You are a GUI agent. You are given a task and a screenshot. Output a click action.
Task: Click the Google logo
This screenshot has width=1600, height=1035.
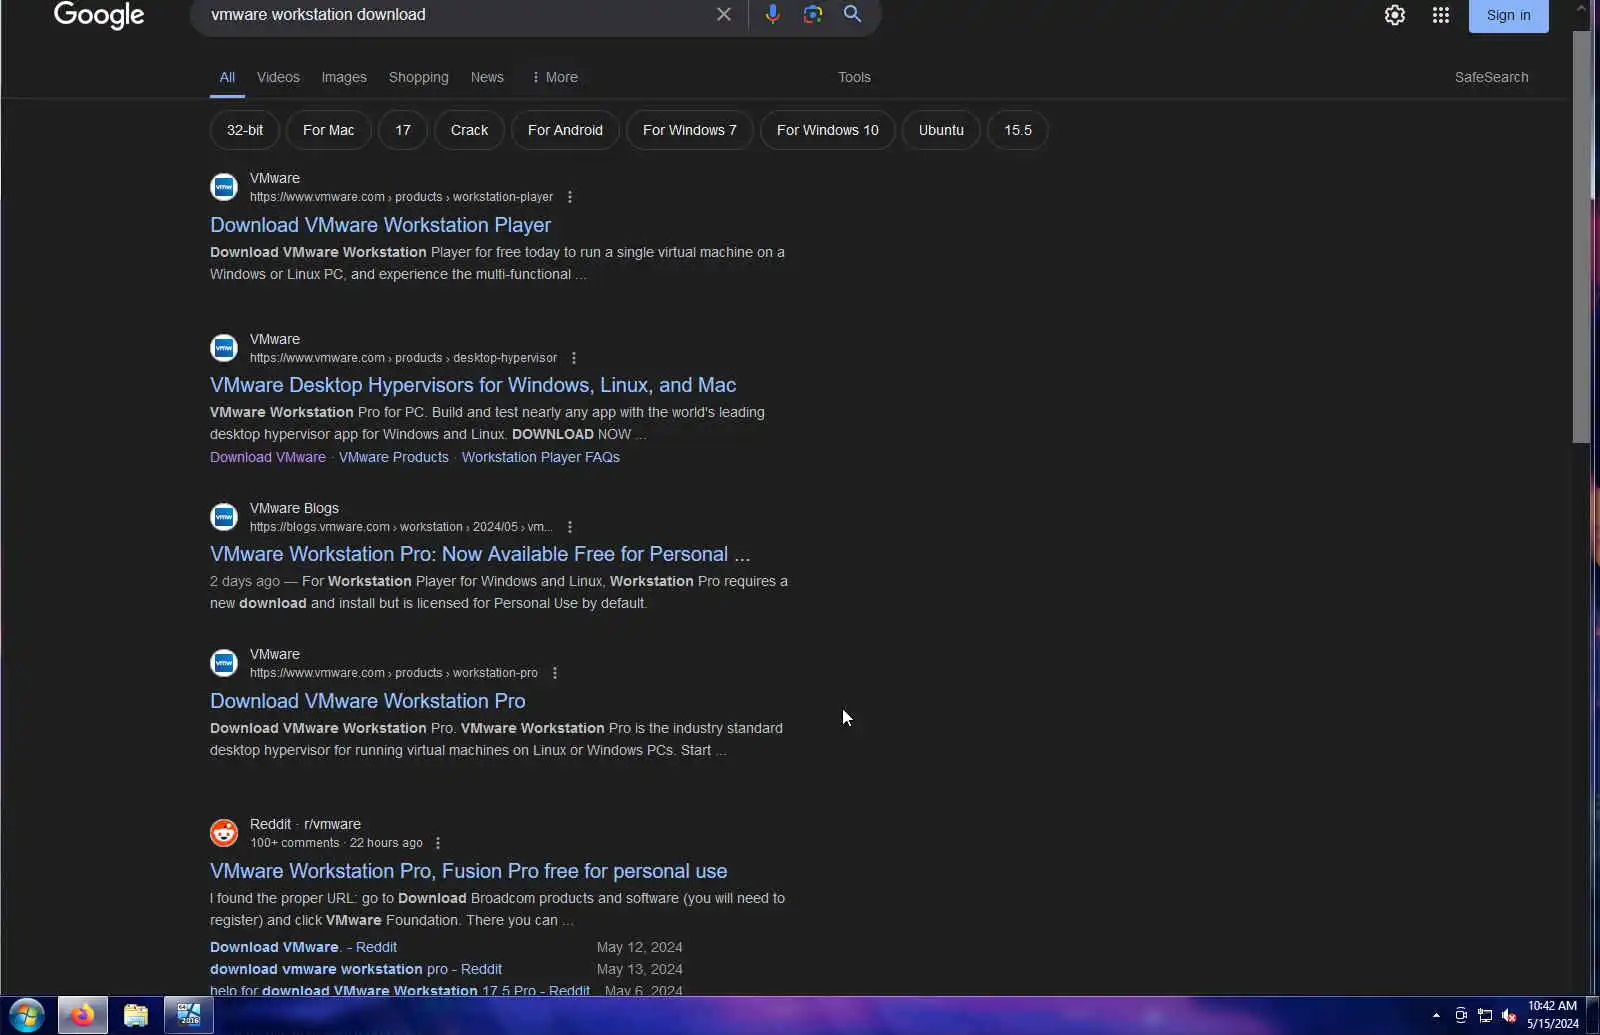pyautogui.click(x=99, y=15)
